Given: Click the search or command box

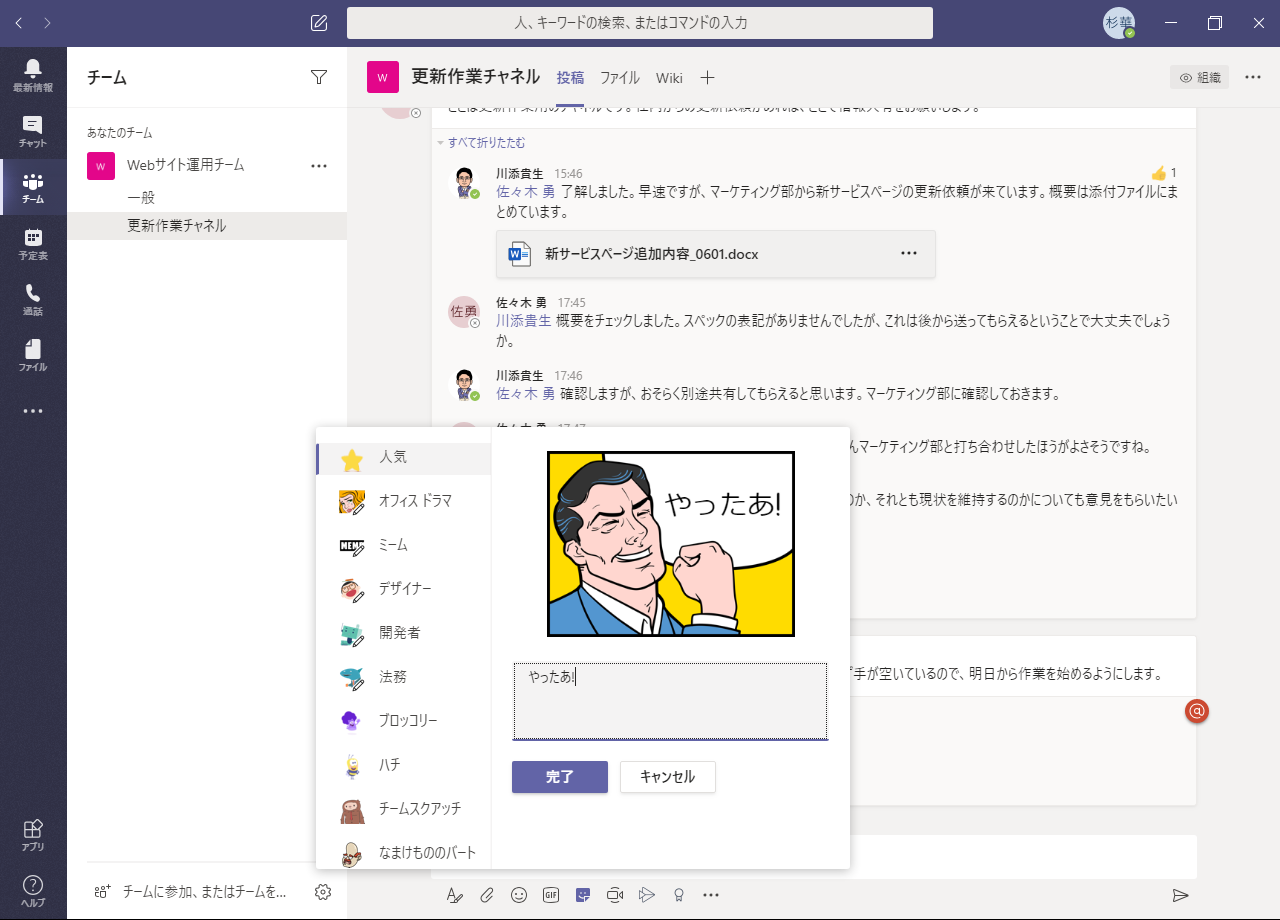Looking at the screenshot, I should pos(640,23).
